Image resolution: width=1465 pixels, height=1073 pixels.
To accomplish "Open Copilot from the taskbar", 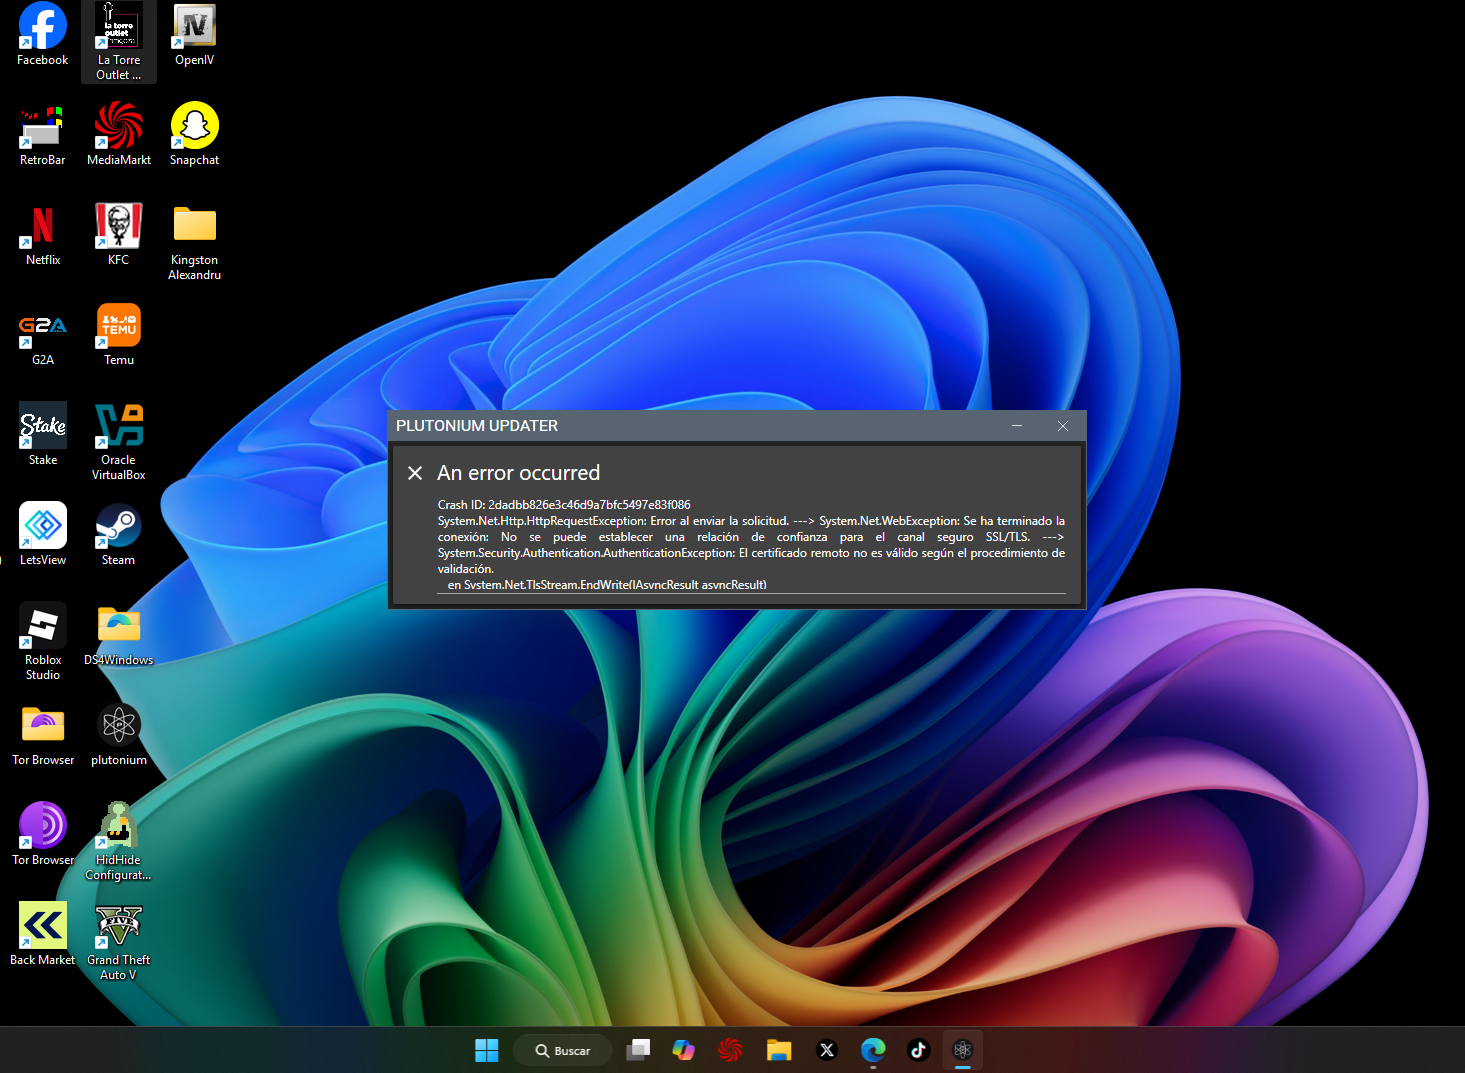I will tap(684, 1050).
